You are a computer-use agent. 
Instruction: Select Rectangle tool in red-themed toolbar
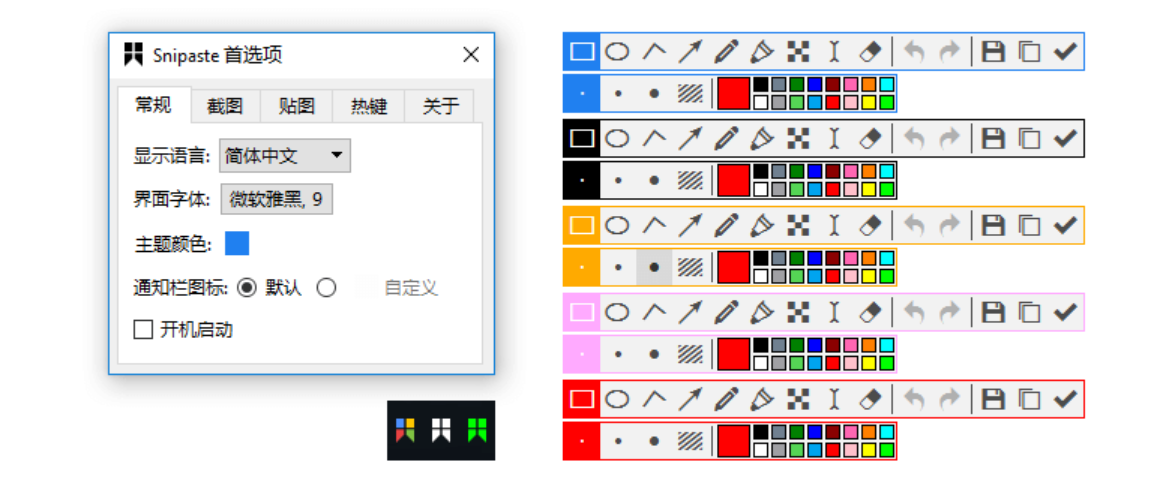[x=582, y=399]
